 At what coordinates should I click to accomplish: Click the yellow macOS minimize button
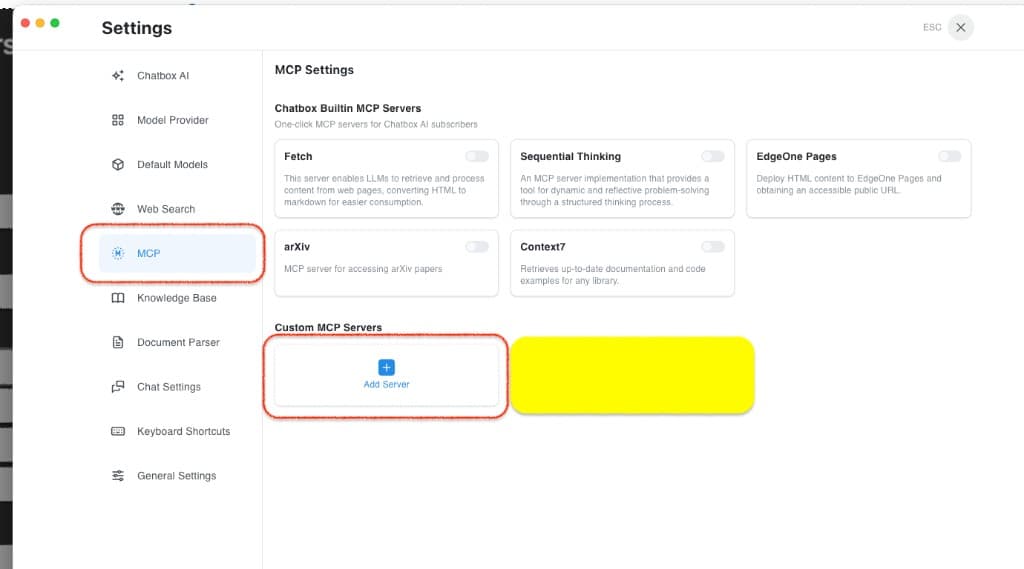click(40, 23)
